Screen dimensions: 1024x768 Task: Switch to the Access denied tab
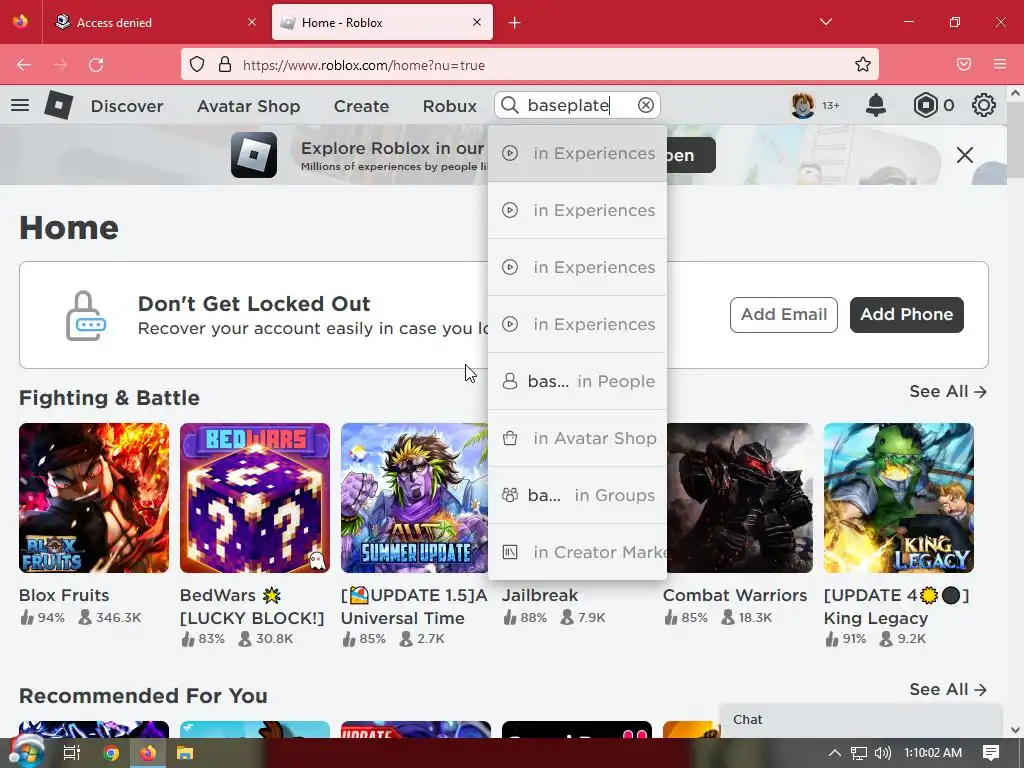(x=156, y=22)
